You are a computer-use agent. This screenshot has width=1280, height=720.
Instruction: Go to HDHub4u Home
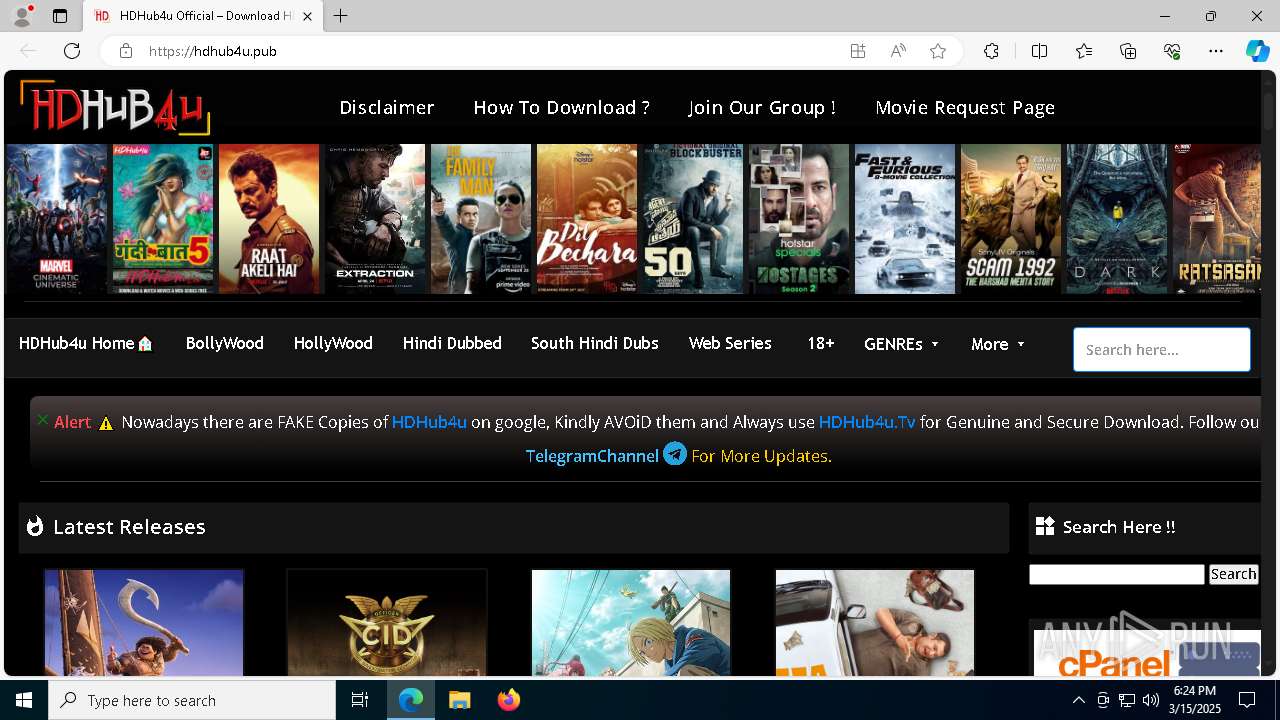pos(86,343)
